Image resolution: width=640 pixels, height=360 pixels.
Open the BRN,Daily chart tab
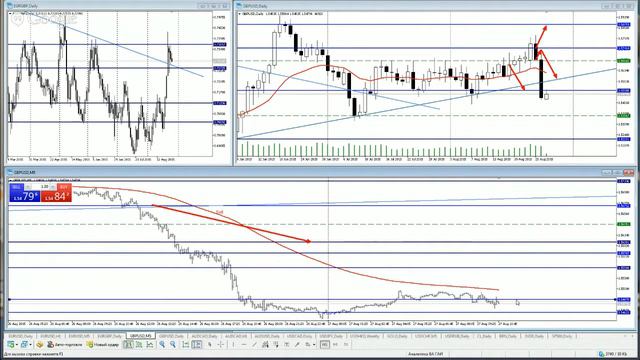[x=508, y=336]
